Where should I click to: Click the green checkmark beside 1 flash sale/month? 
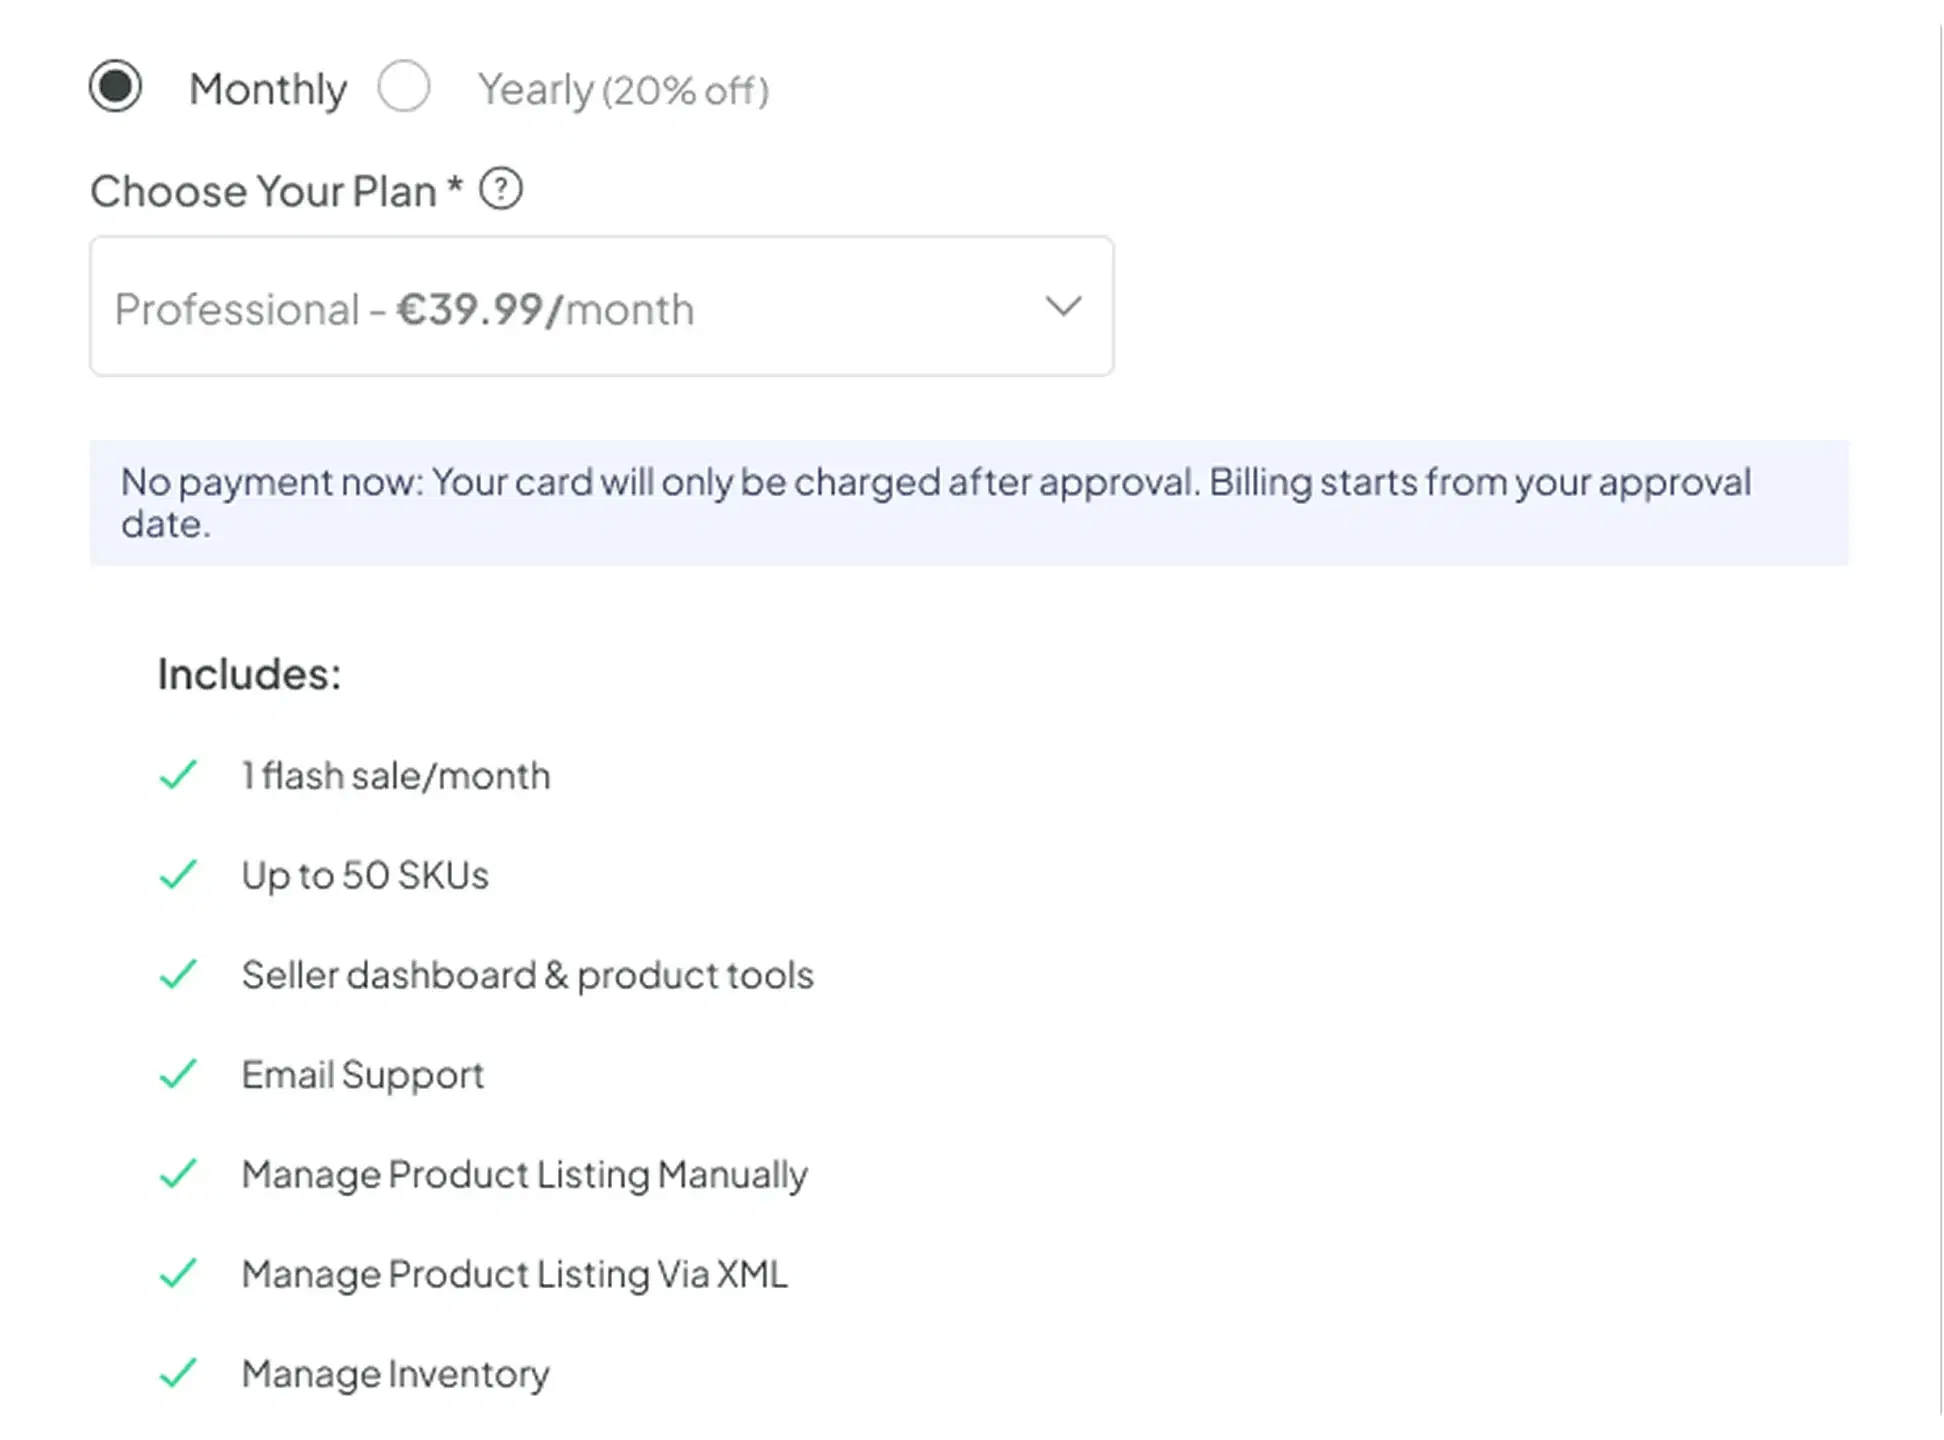tap(180, 775)
